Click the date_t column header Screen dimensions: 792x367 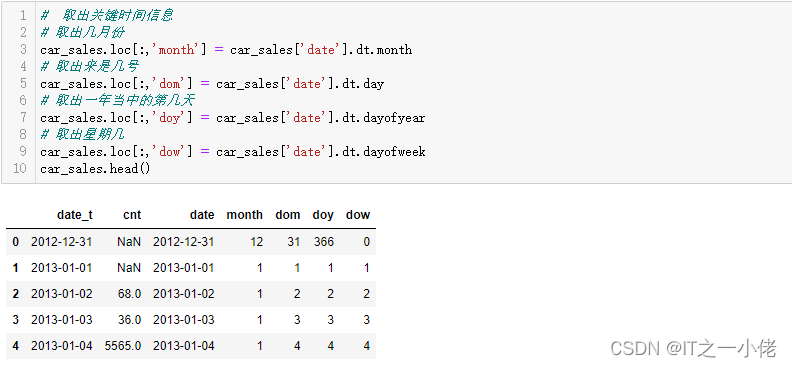pyautogui.click(x=75, y=215)
